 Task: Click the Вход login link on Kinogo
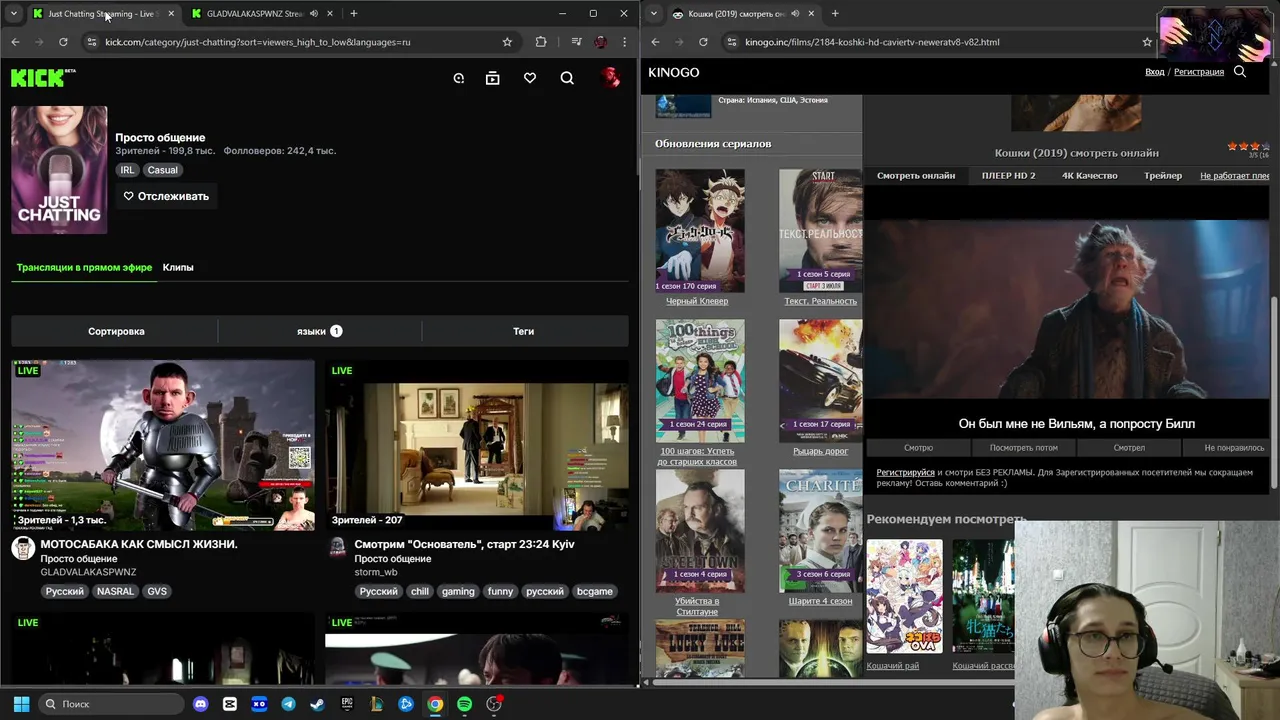(1155, 72)
